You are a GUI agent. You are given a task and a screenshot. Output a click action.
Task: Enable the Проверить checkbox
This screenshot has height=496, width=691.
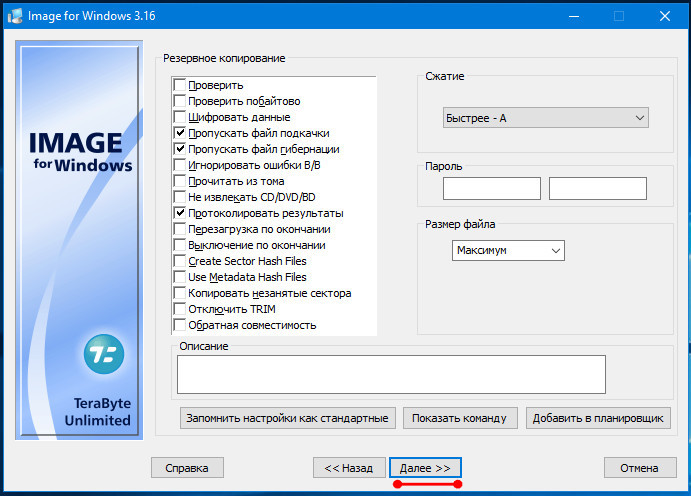click(179, 85)
